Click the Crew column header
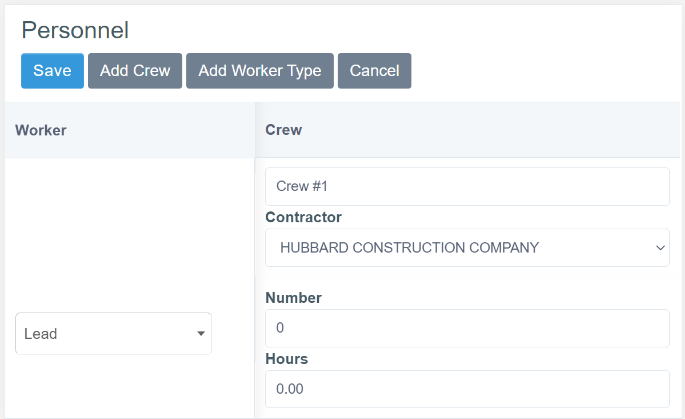This screenshot has width=685, height=419. [283, 130]
